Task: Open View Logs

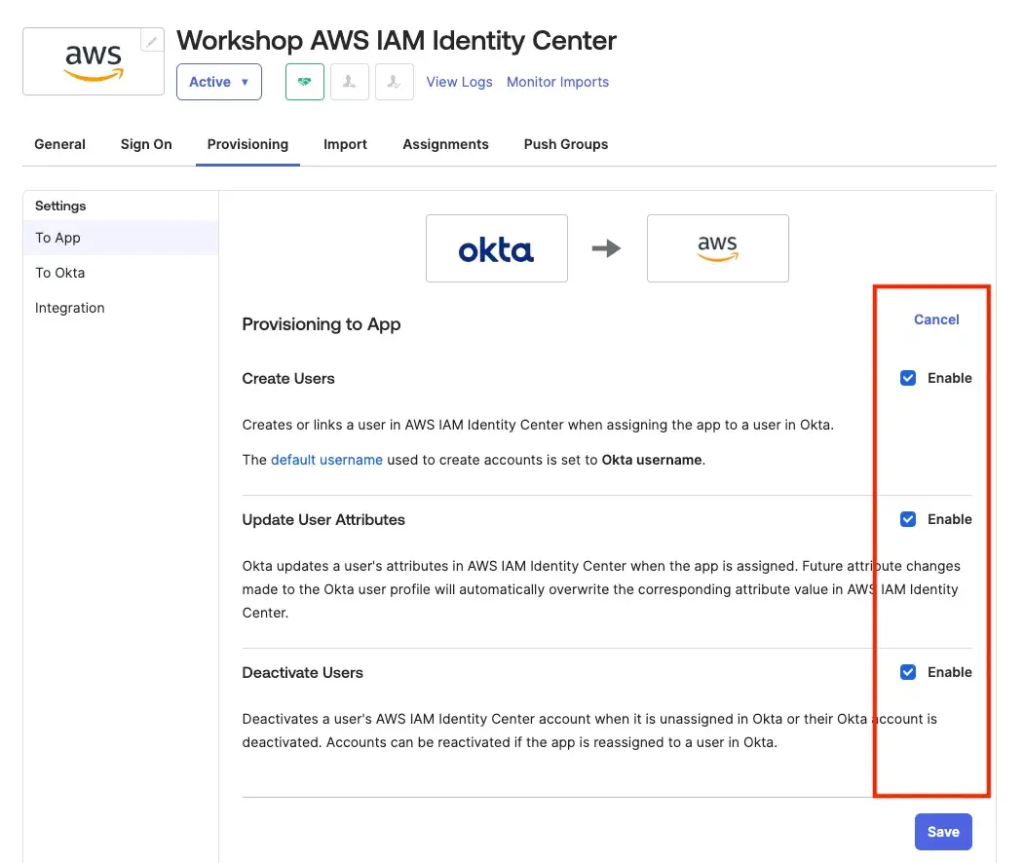Action: (459, 81)
